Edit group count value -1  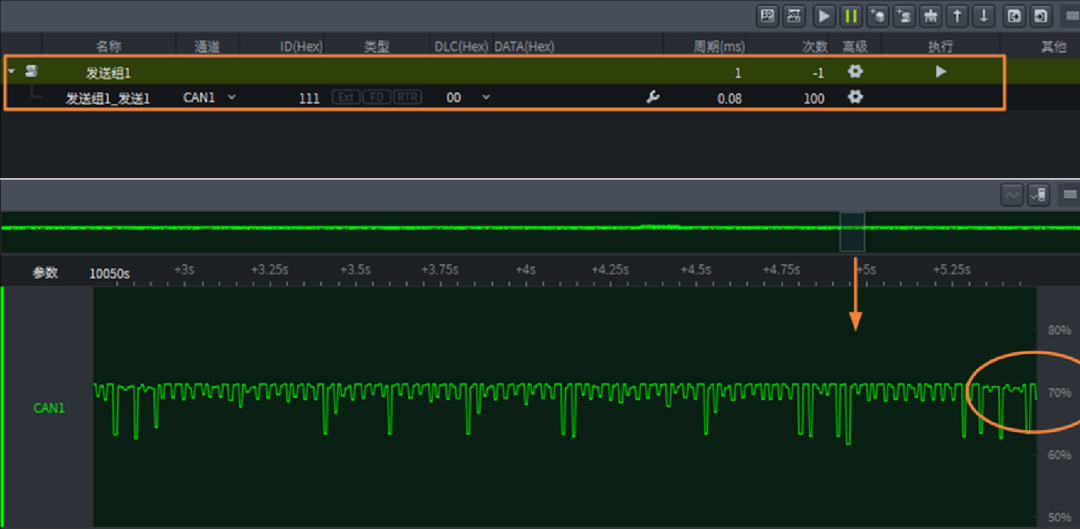(x=818, y=72)
